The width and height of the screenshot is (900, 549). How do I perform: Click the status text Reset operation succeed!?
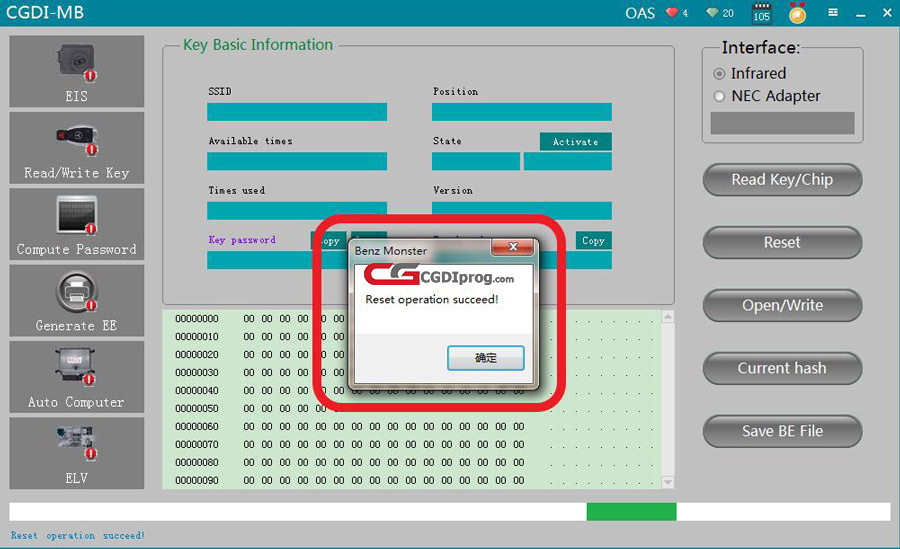tap(77, 536)
